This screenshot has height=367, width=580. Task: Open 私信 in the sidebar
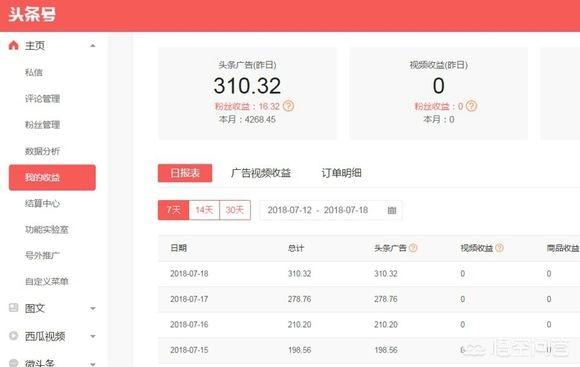click(34, 73)
